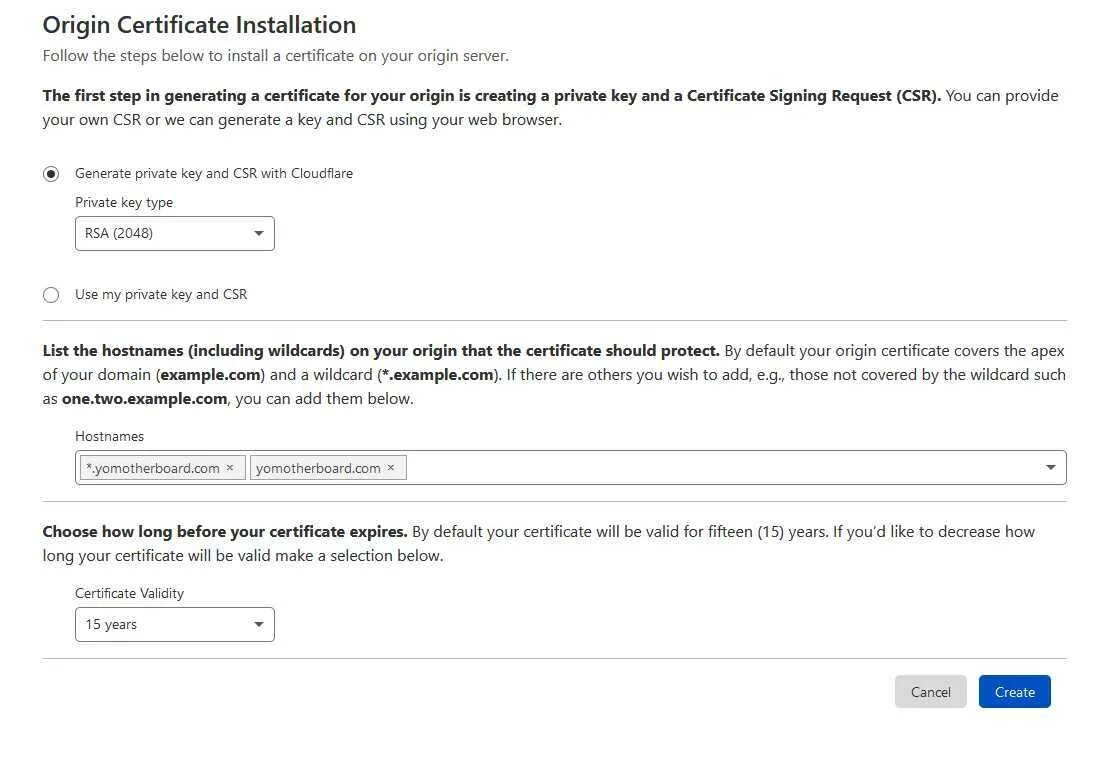
Task: Click the bold Choose how long sentence
Action: coord(224,531)
